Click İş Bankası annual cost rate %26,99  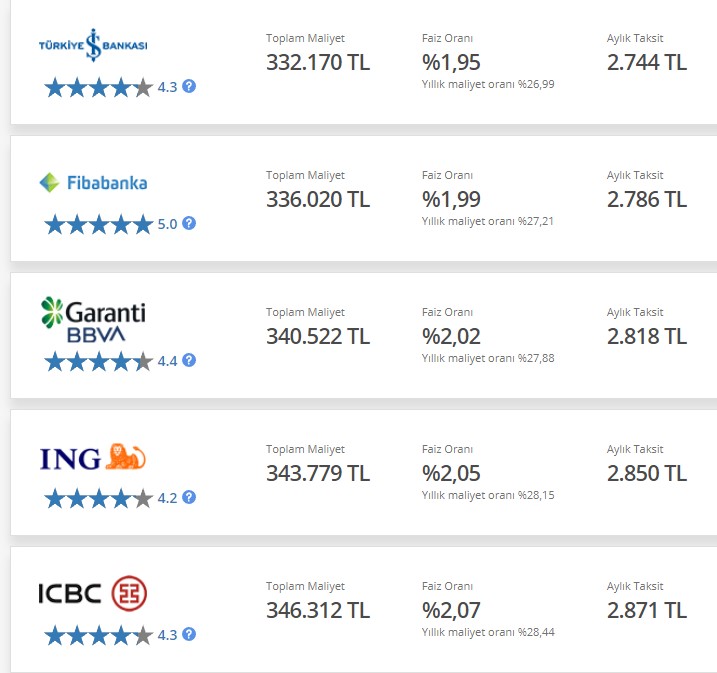488,84
